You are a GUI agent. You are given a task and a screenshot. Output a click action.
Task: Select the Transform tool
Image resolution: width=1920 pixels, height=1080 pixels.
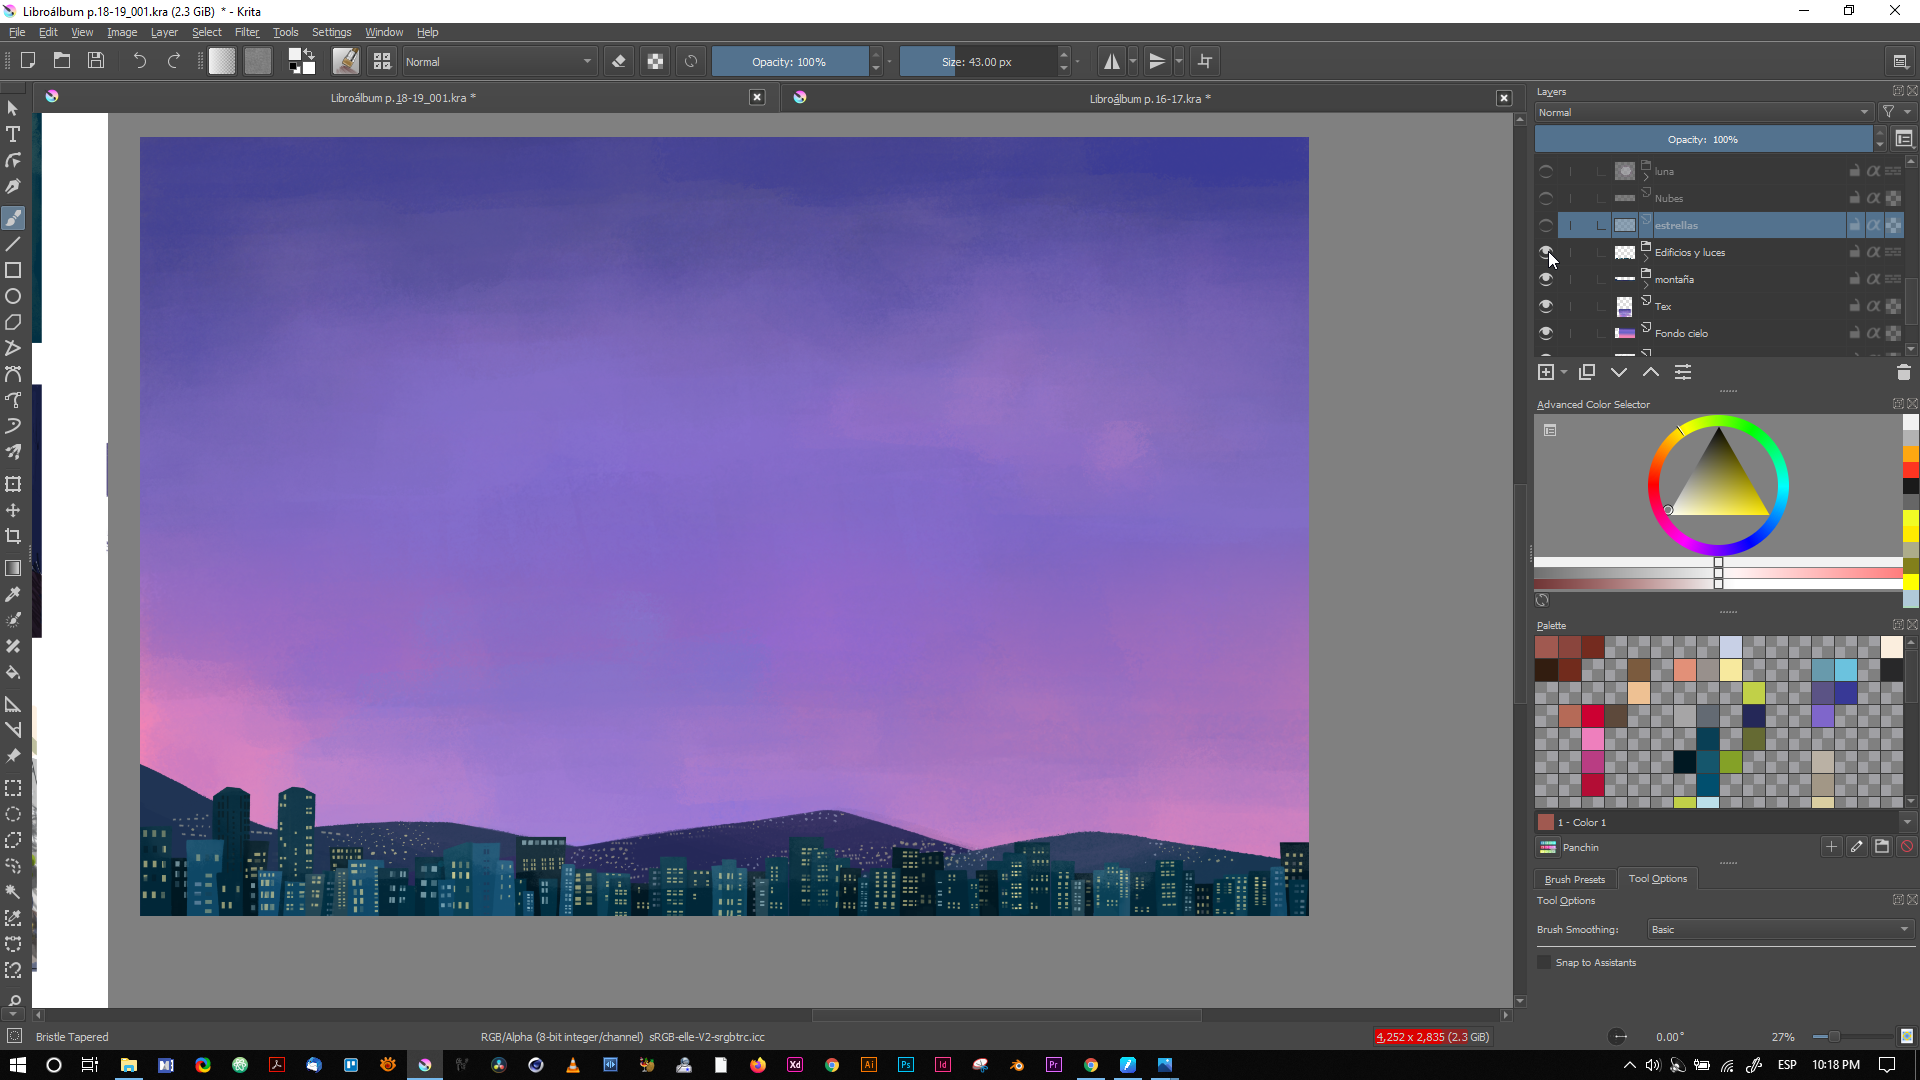(x=13, y=484)
